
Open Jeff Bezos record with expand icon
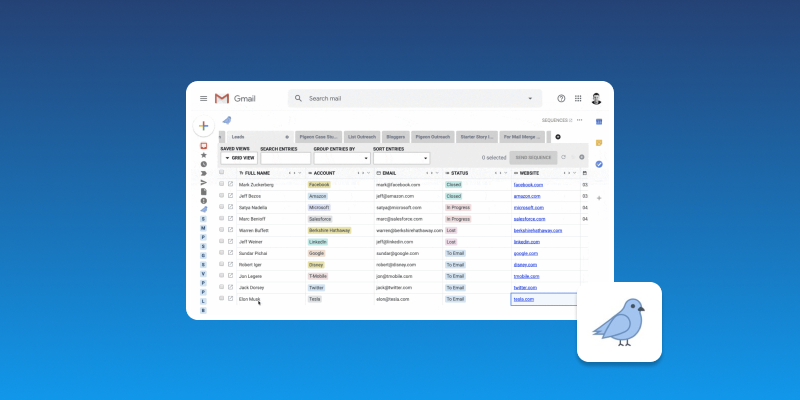230,195
